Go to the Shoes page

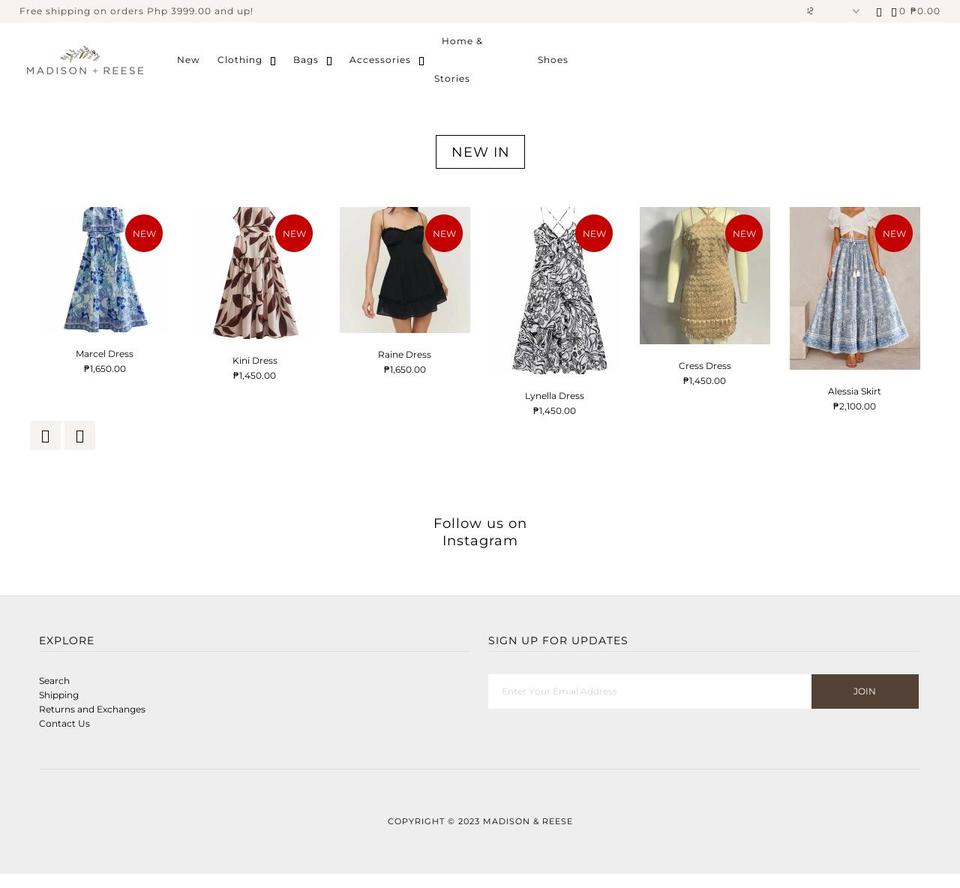(552, 60)
